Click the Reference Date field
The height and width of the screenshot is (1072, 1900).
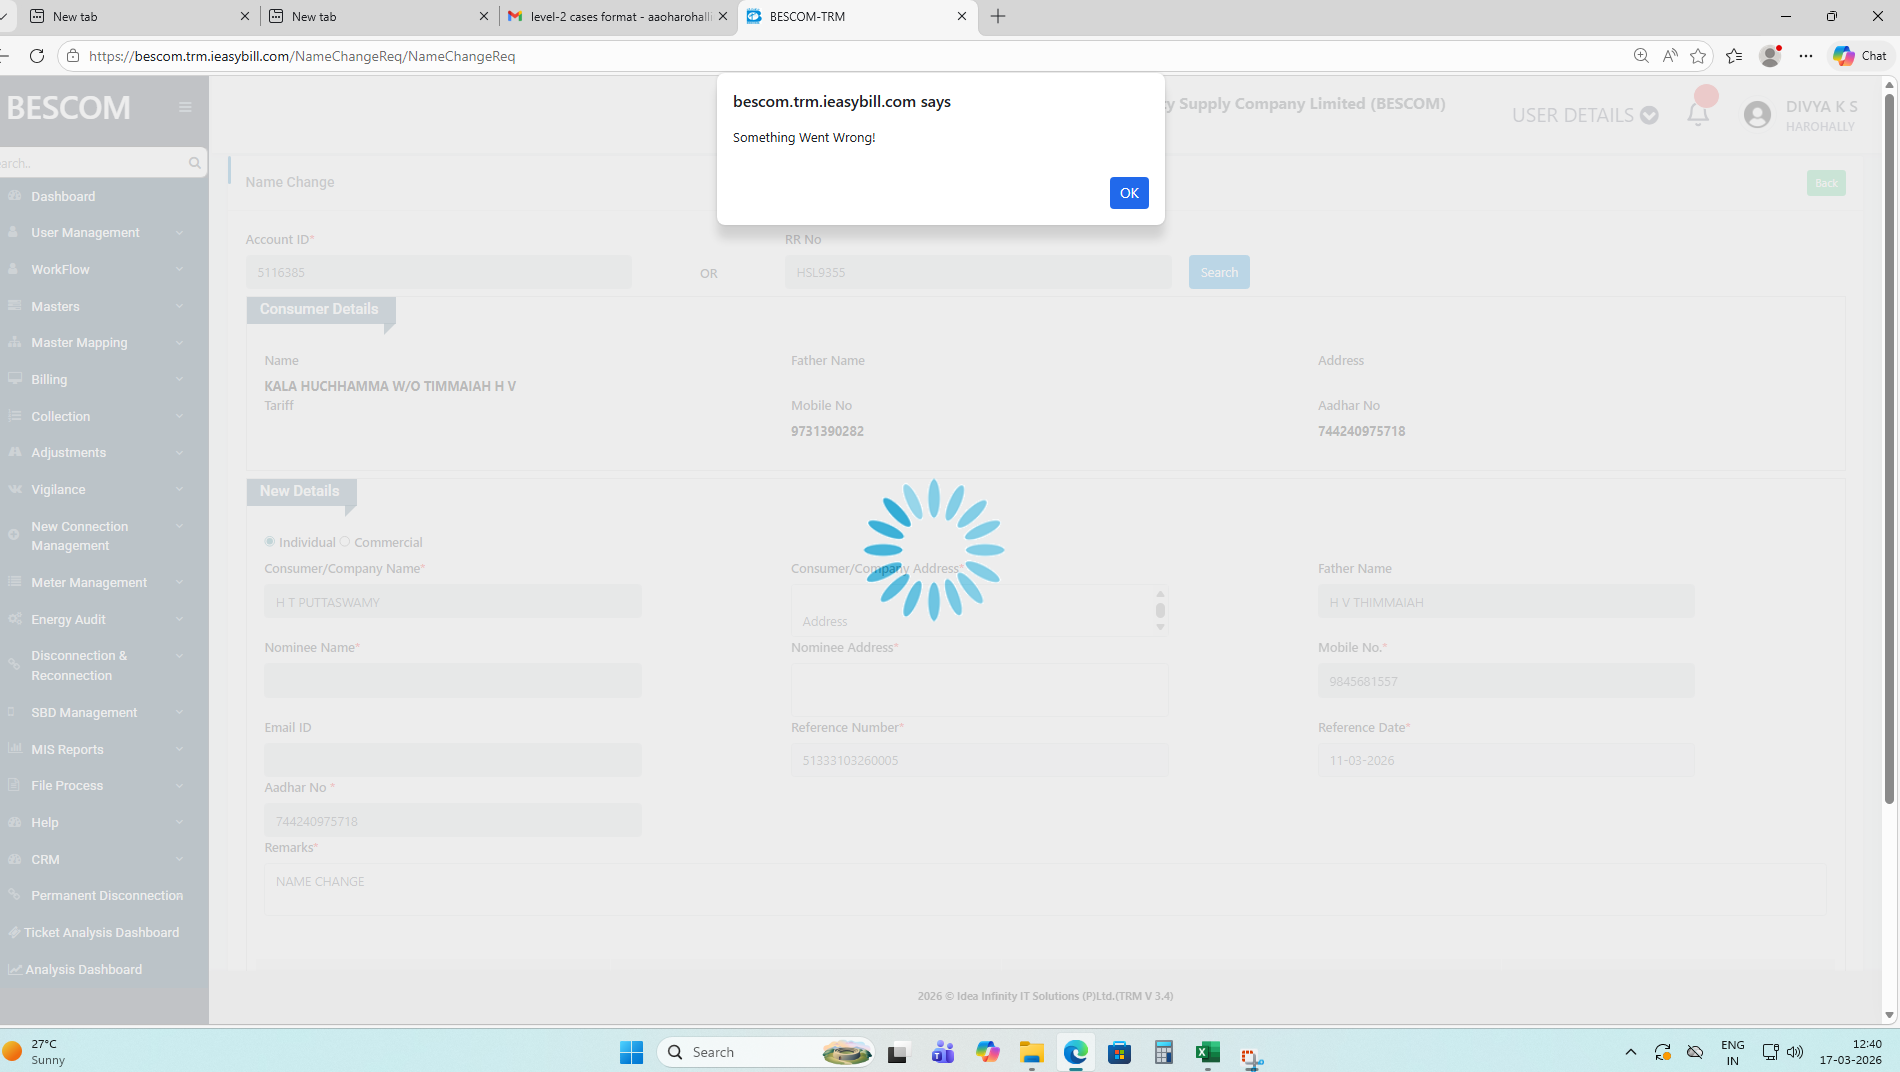click(1506, 760)
